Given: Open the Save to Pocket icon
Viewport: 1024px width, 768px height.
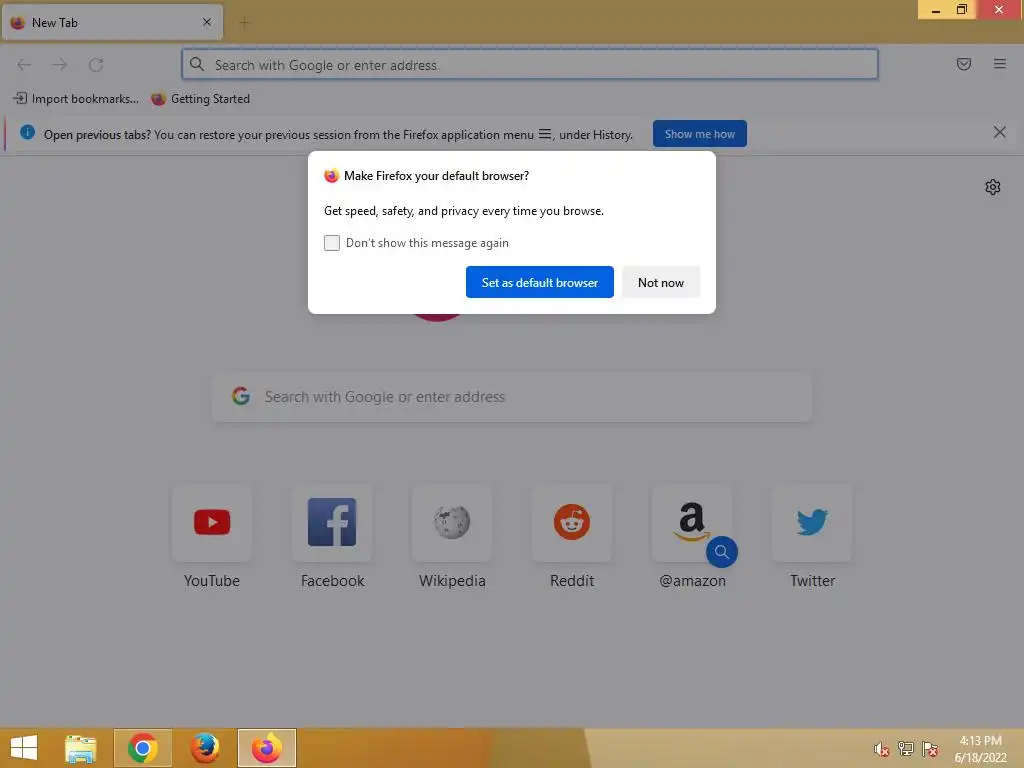Looking at the screenshot, I should coord(963,64).
